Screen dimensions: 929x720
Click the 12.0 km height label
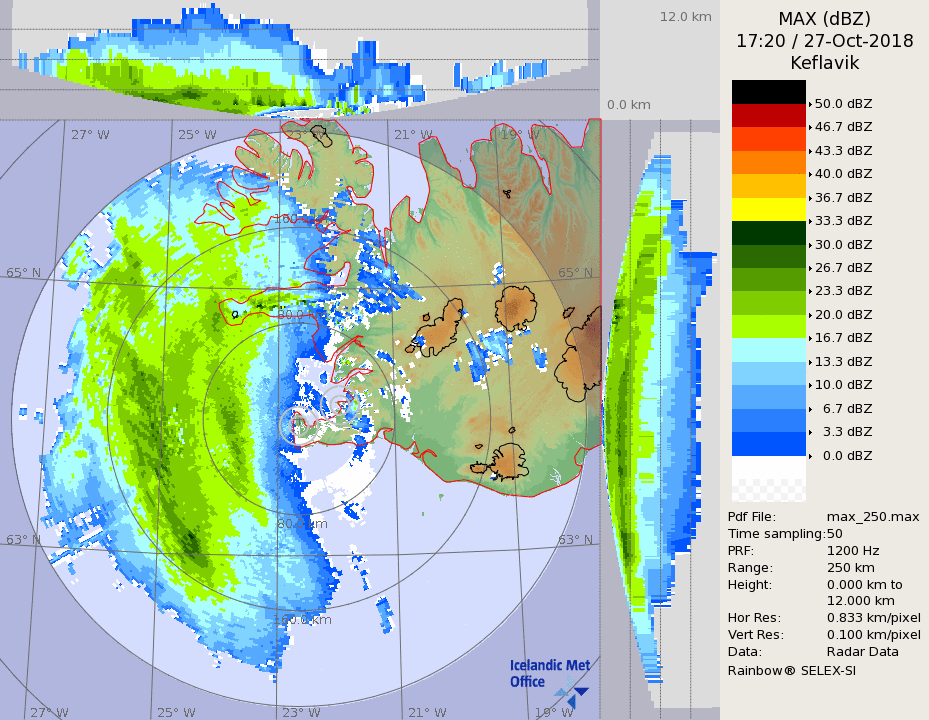click(x=685, y=17)
